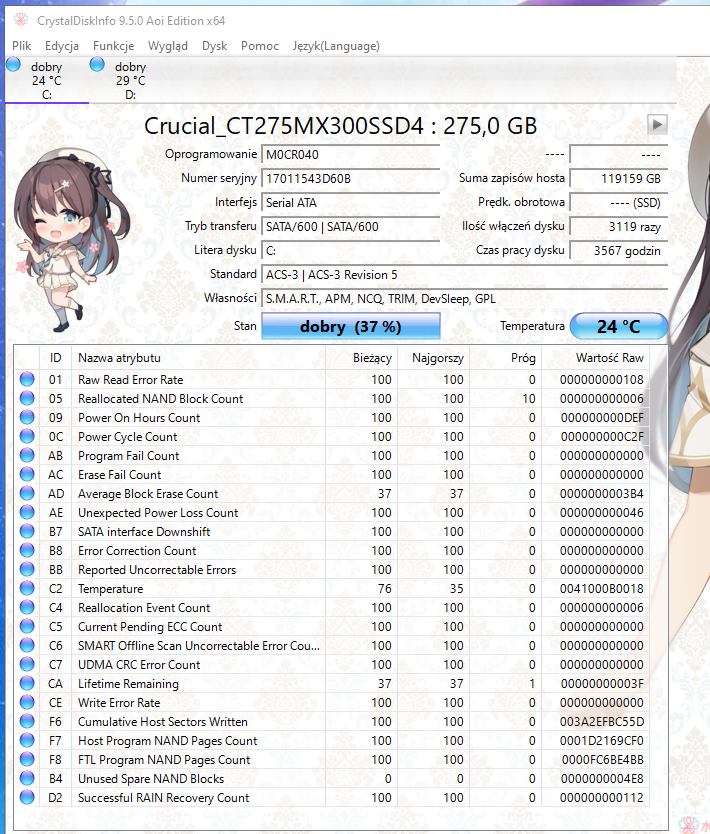Click the Własności features field

click(464, 298)
